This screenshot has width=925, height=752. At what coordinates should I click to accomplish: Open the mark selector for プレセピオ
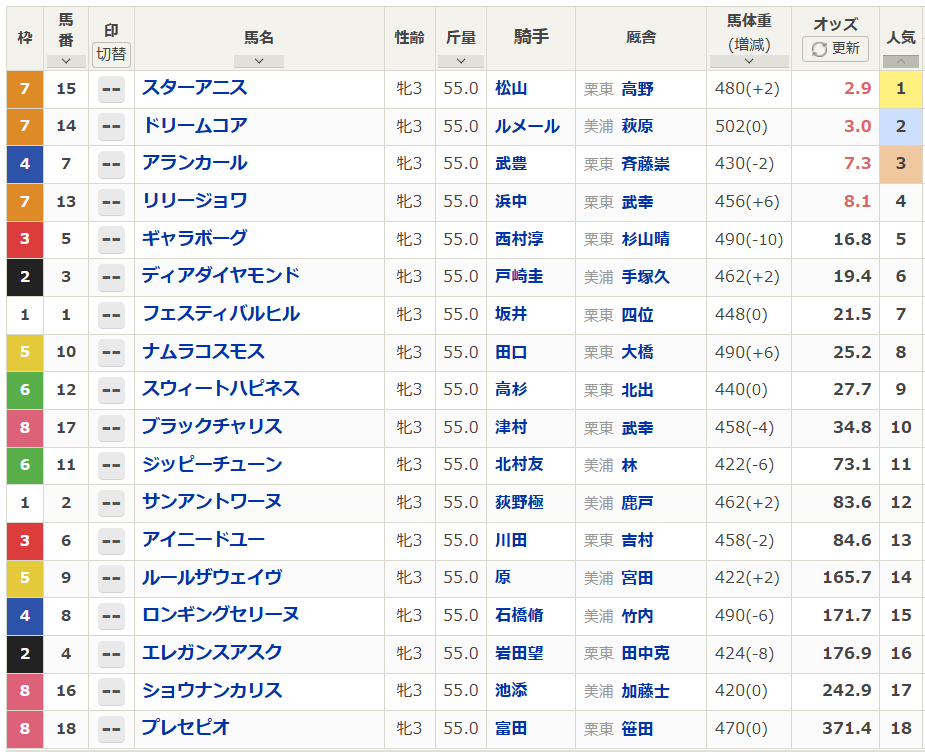click(x=111, y=729)
